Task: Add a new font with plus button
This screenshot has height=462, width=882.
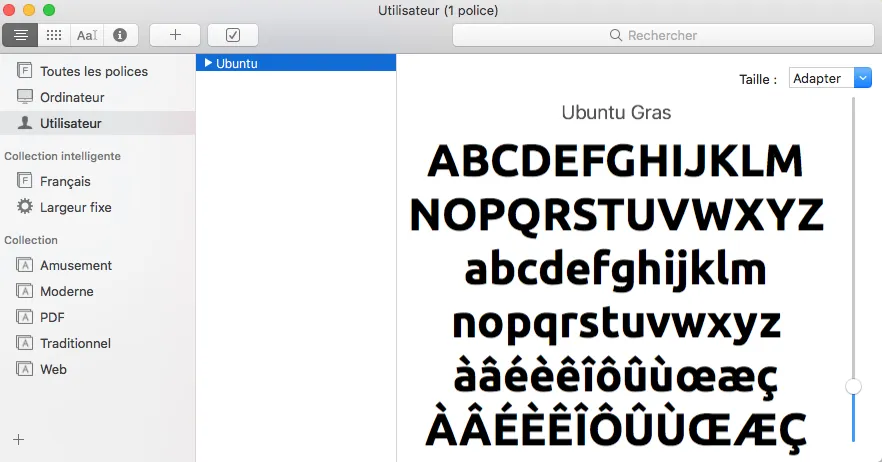Action: point(175,35)
